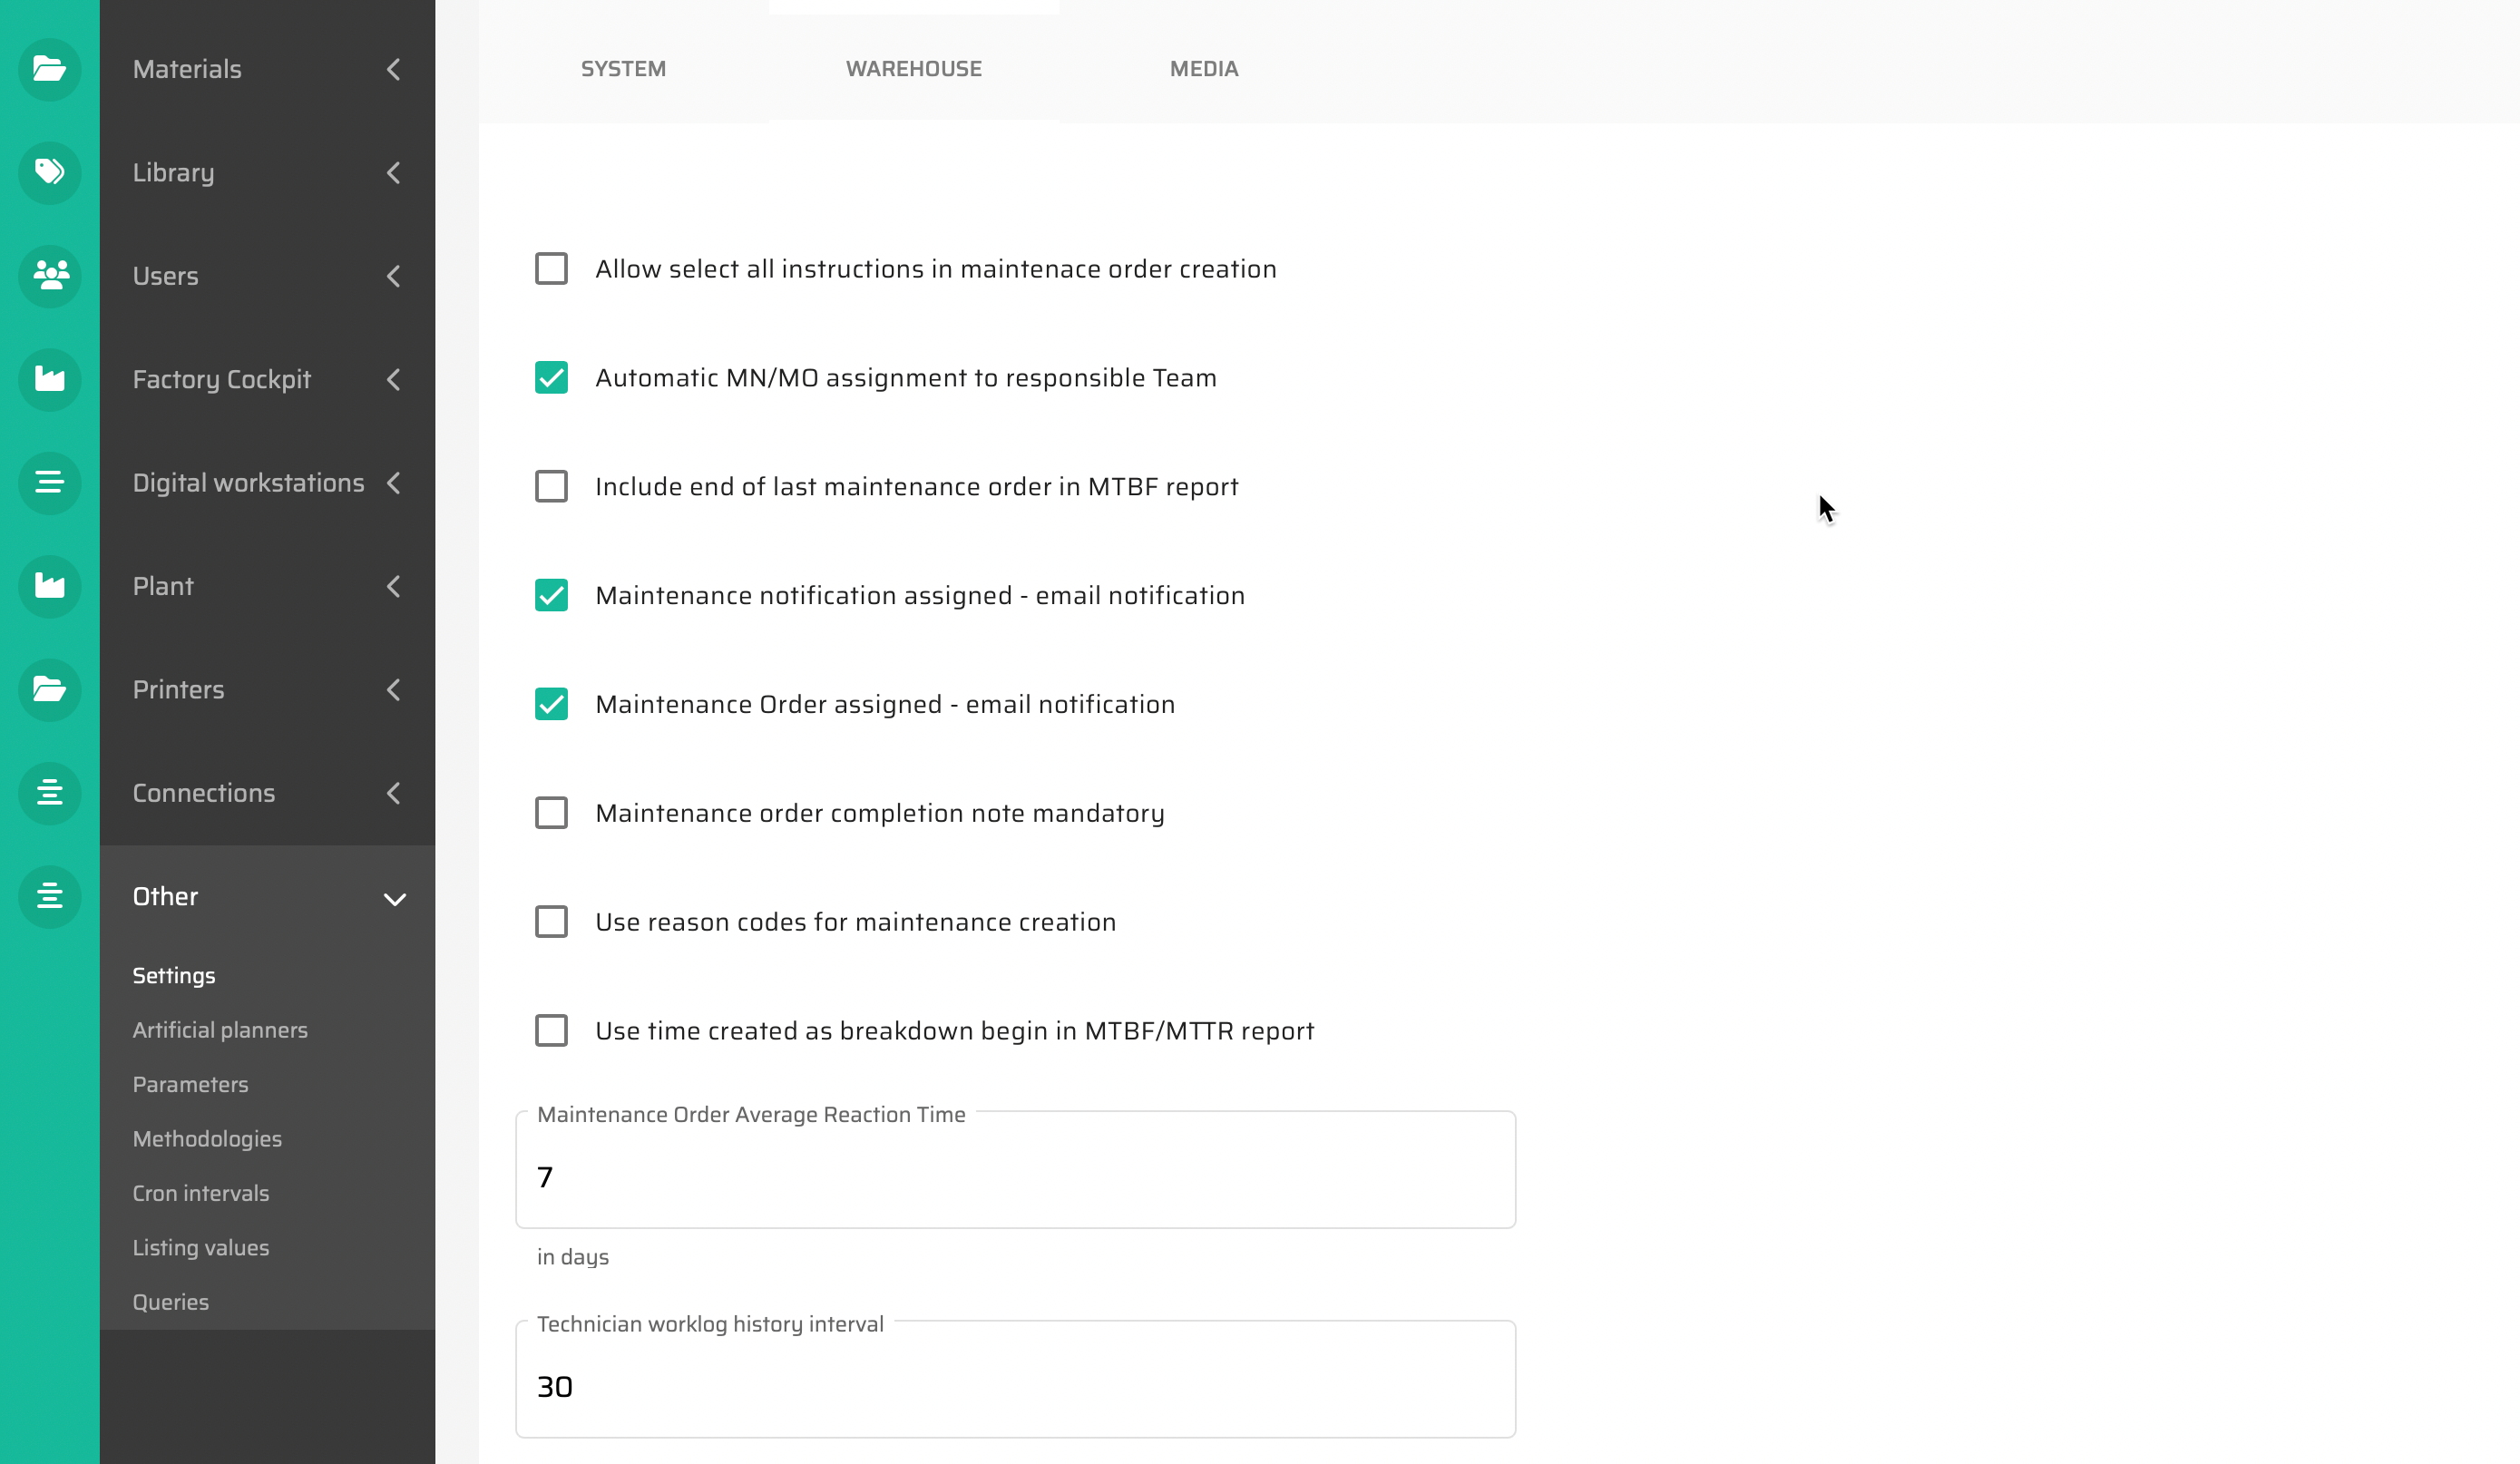Click the Users group icon
This screenshot has width=2520, height=1464.
tap(49, 275)
